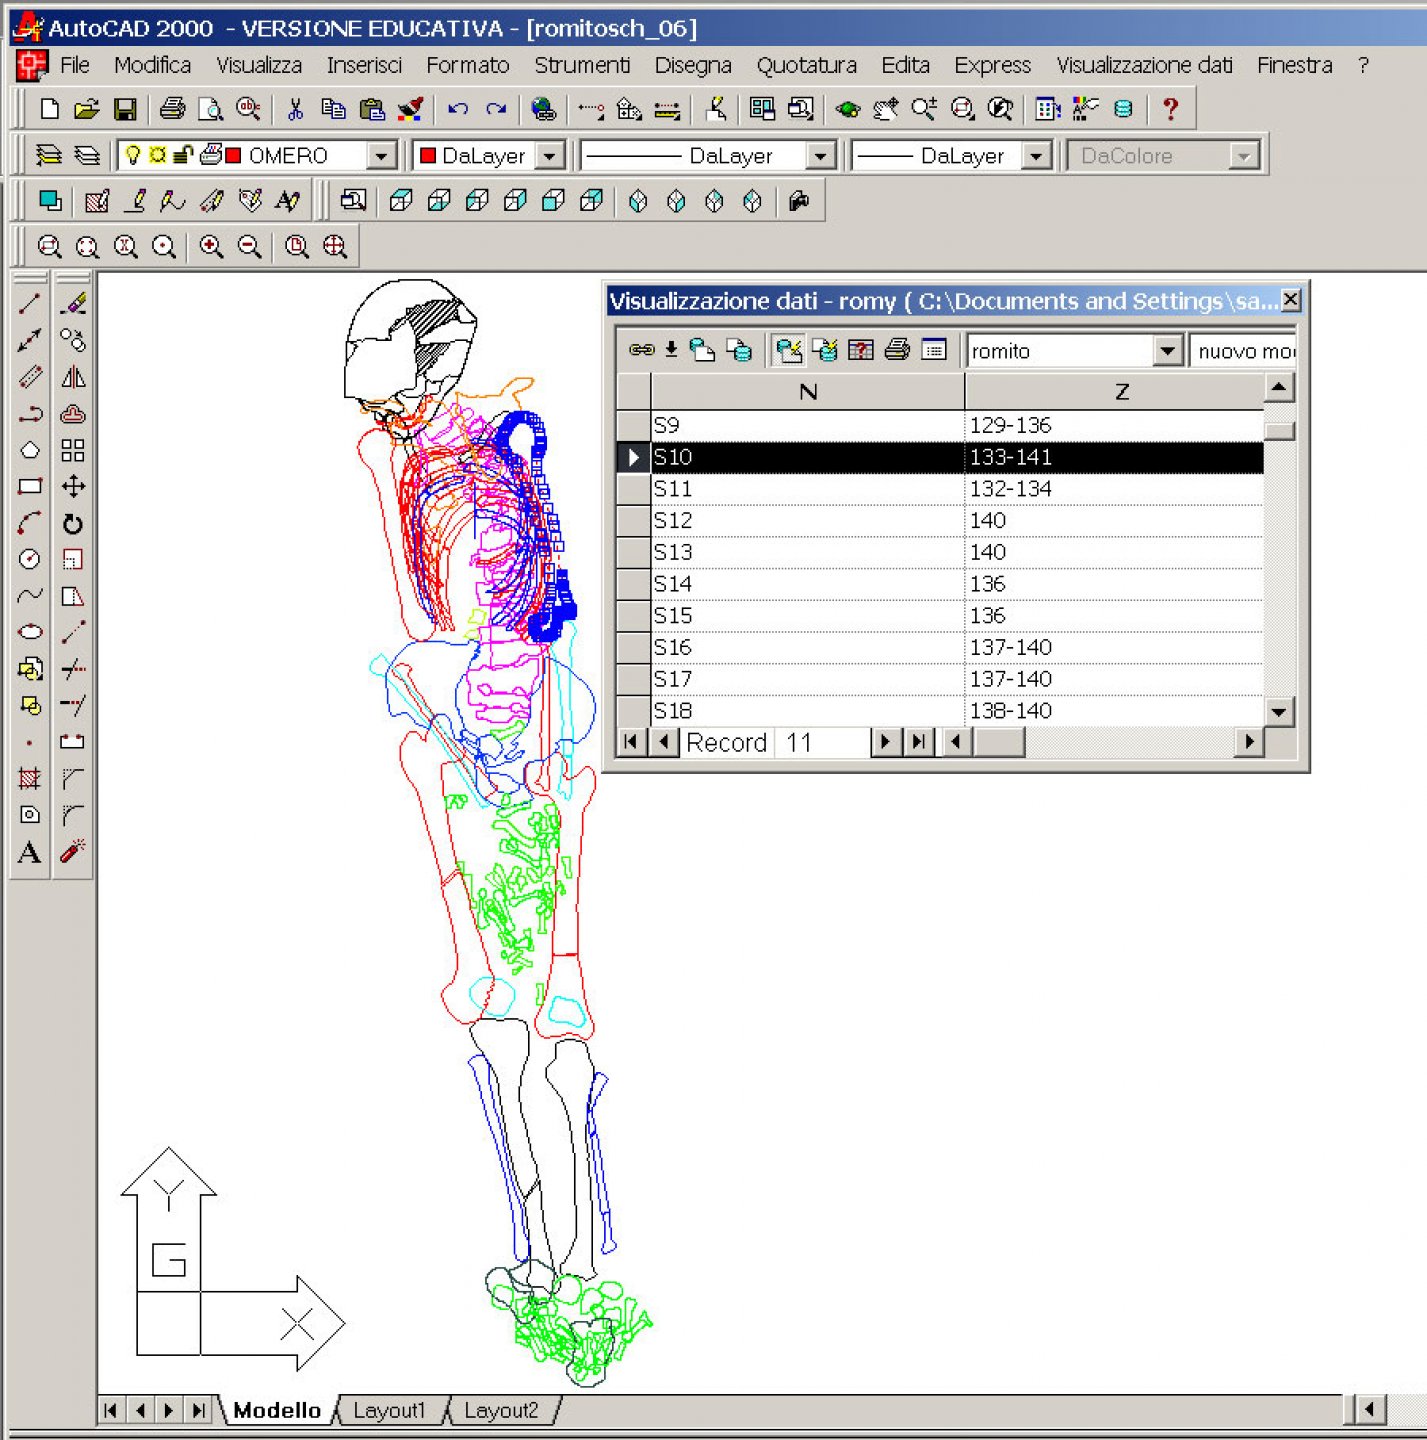Open a drawing file via toolbar folder icon
Screen dimensions: 1427x1440
point(87,109)
